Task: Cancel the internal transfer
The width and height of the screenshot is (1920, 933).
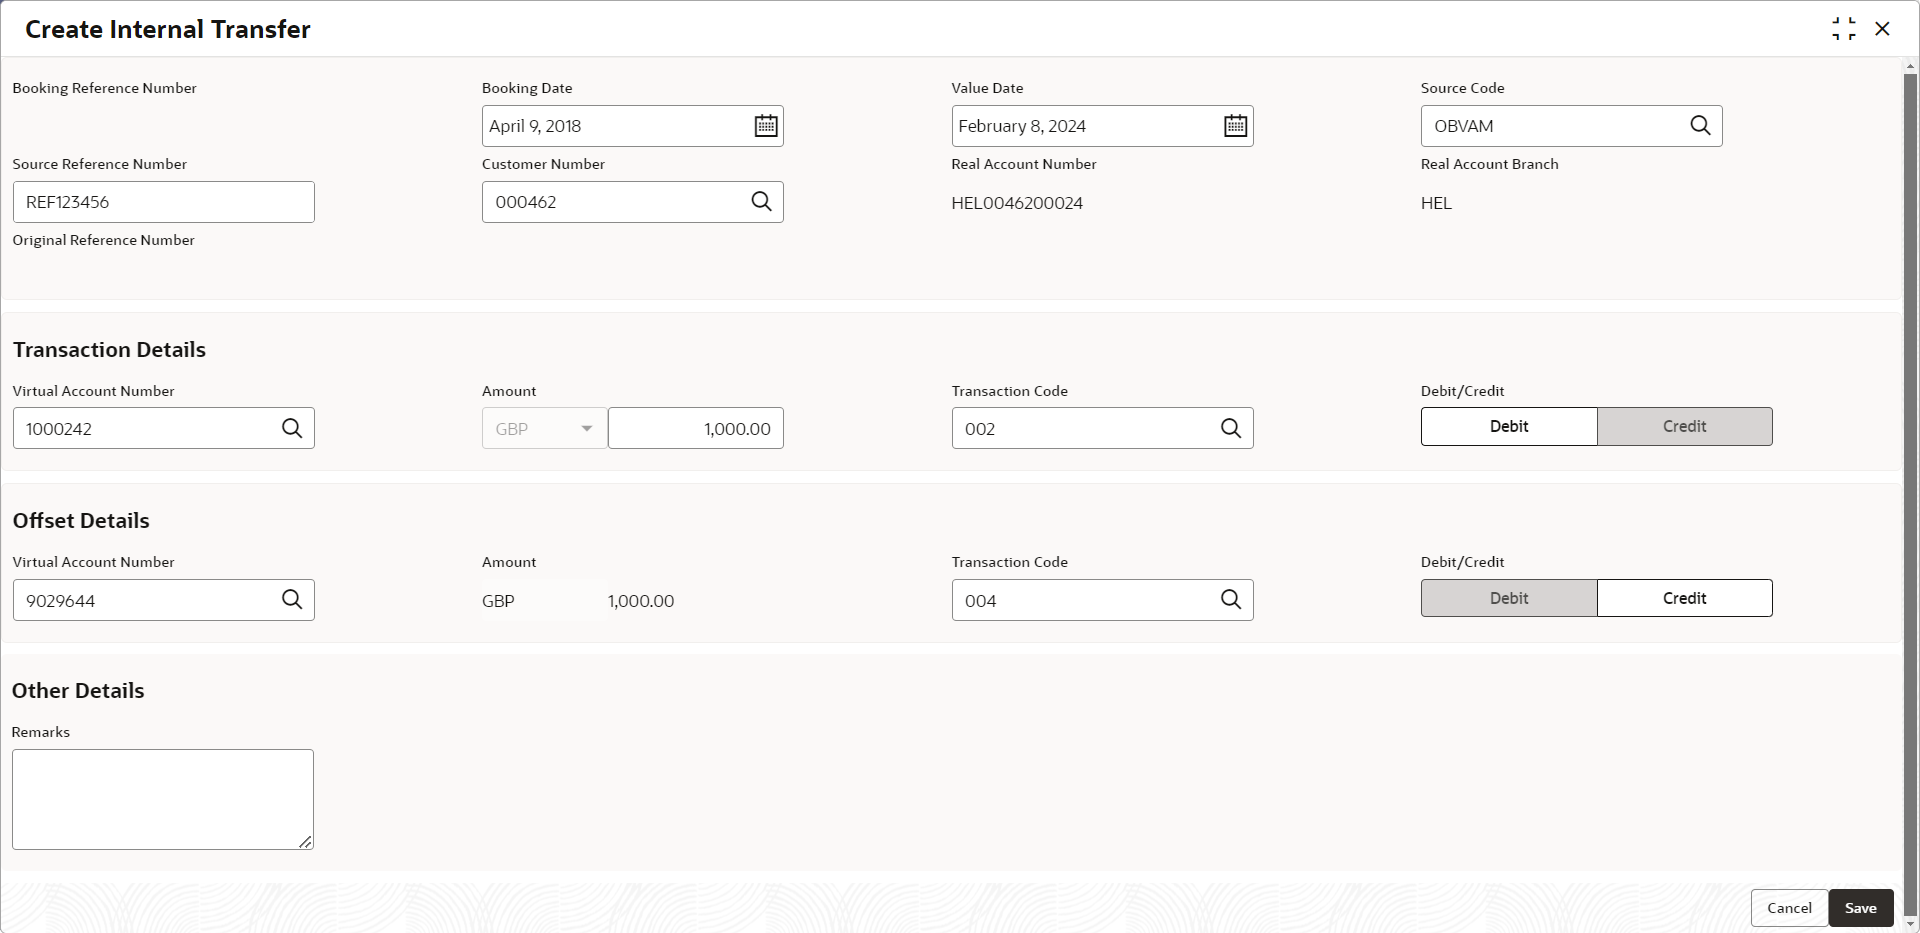Action: pos(1789,908)
